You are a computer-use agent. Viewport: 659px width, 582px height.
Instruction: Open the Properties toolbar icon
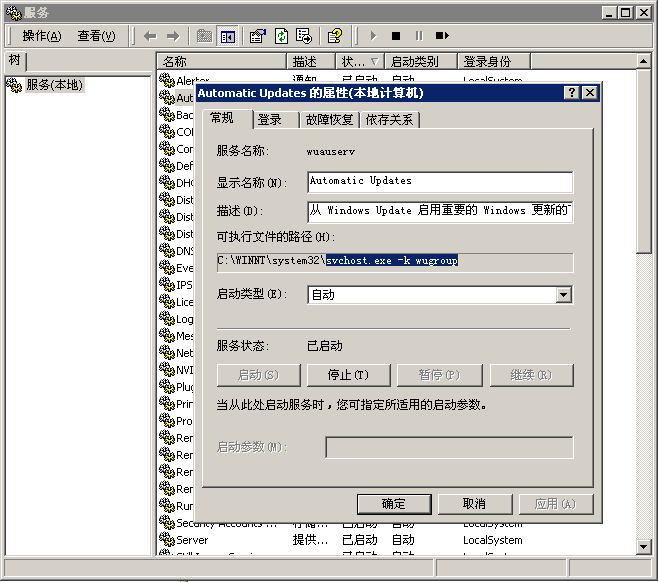pos(258,36)
